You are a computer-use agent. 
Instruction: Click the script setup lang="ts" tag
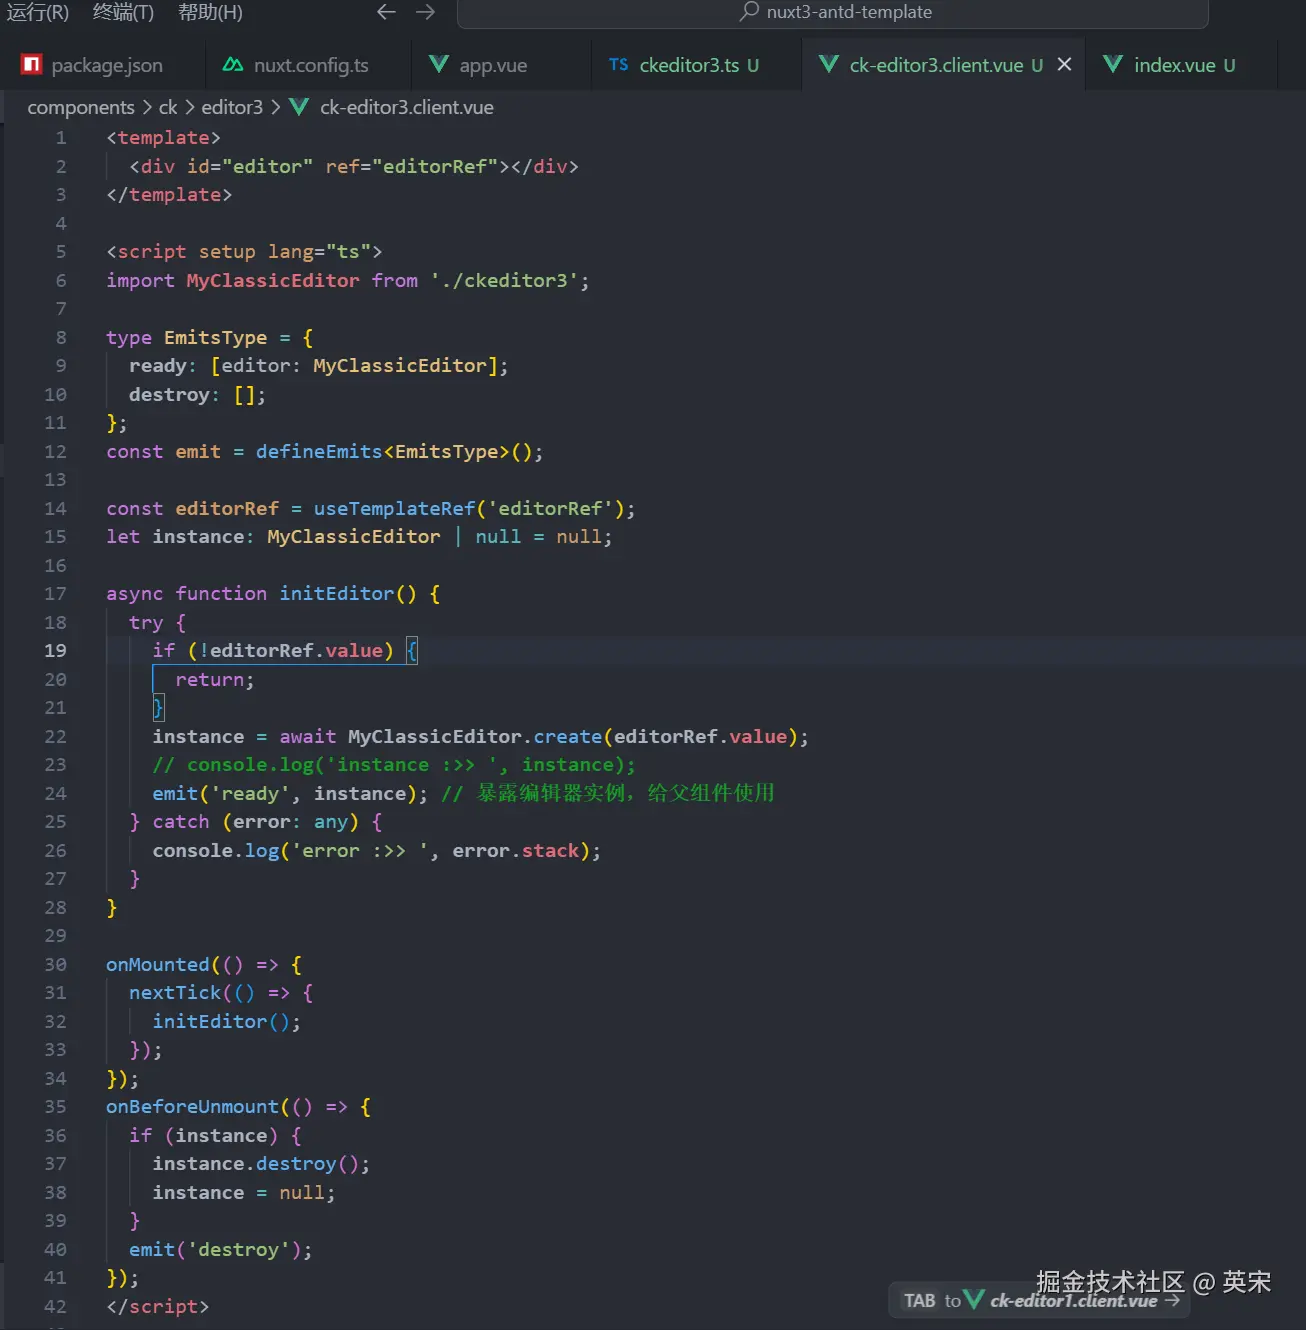click(x=244, y=252)
